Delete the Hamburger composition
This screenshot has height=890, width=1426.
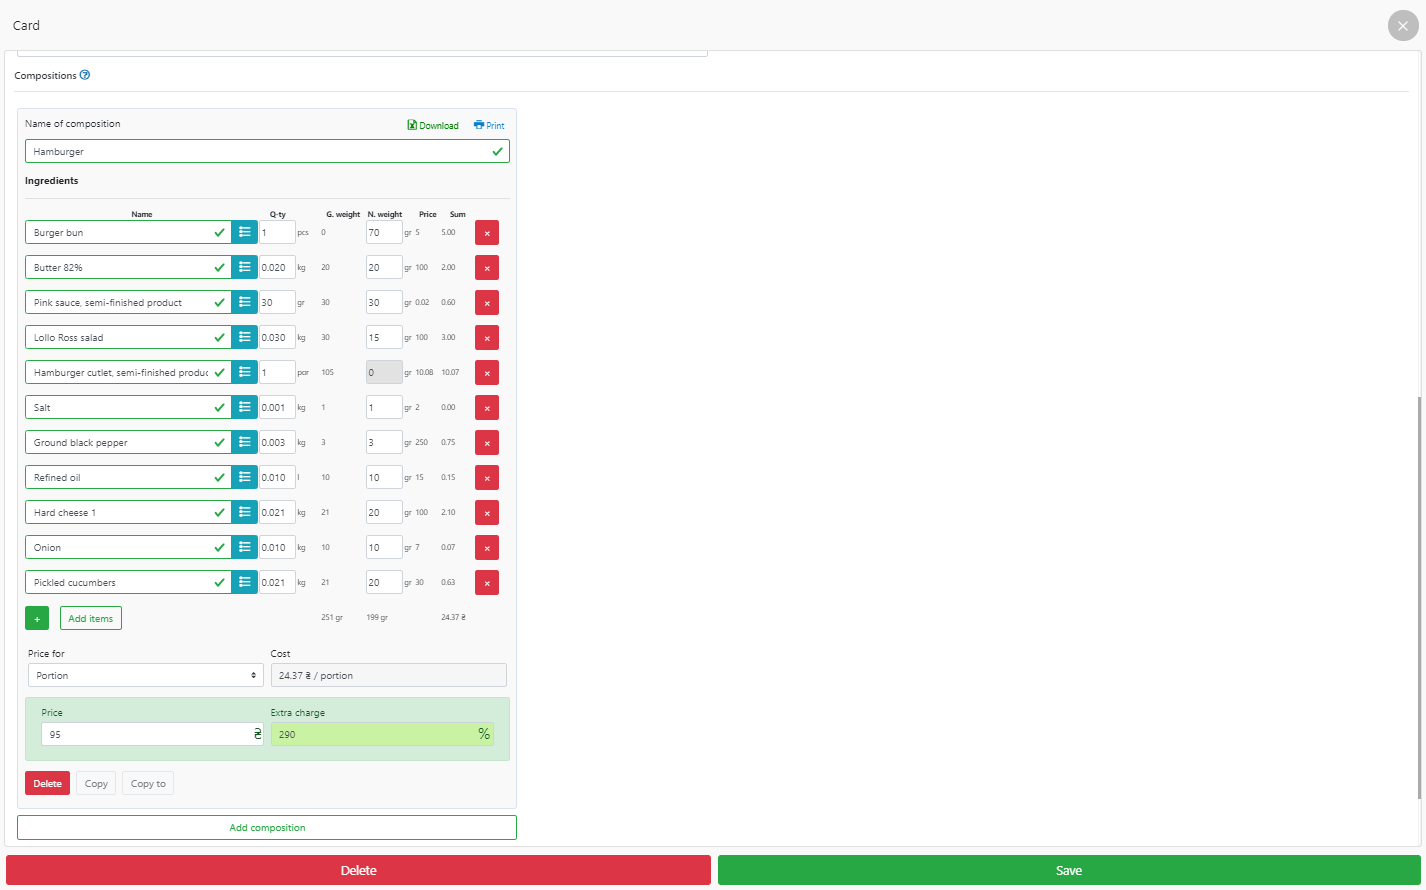pos(47,784)
